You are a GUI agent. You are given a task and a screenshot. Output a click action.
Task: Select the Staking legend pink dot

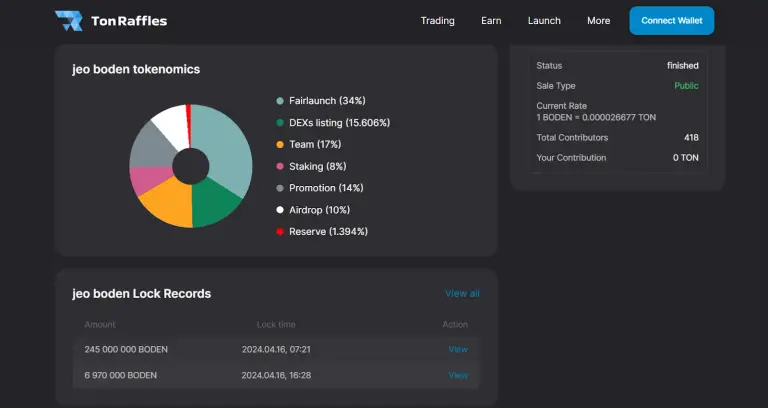tap(280, 166)
